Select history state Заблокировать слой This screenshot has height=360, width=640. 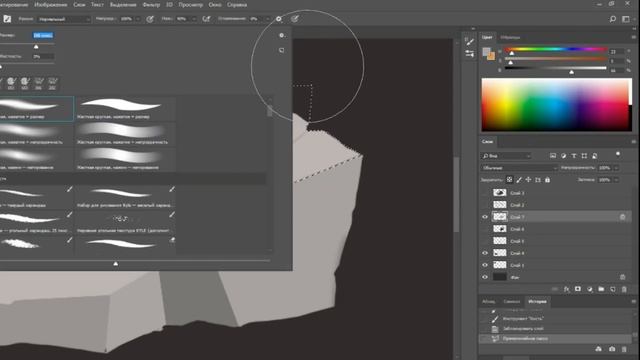click(x=523, y=329)
